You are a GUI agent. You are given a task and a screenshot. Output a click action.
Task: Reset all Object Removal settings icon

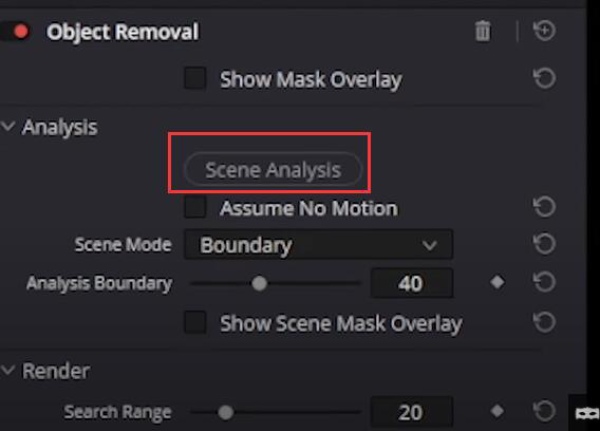coord(545,31)
